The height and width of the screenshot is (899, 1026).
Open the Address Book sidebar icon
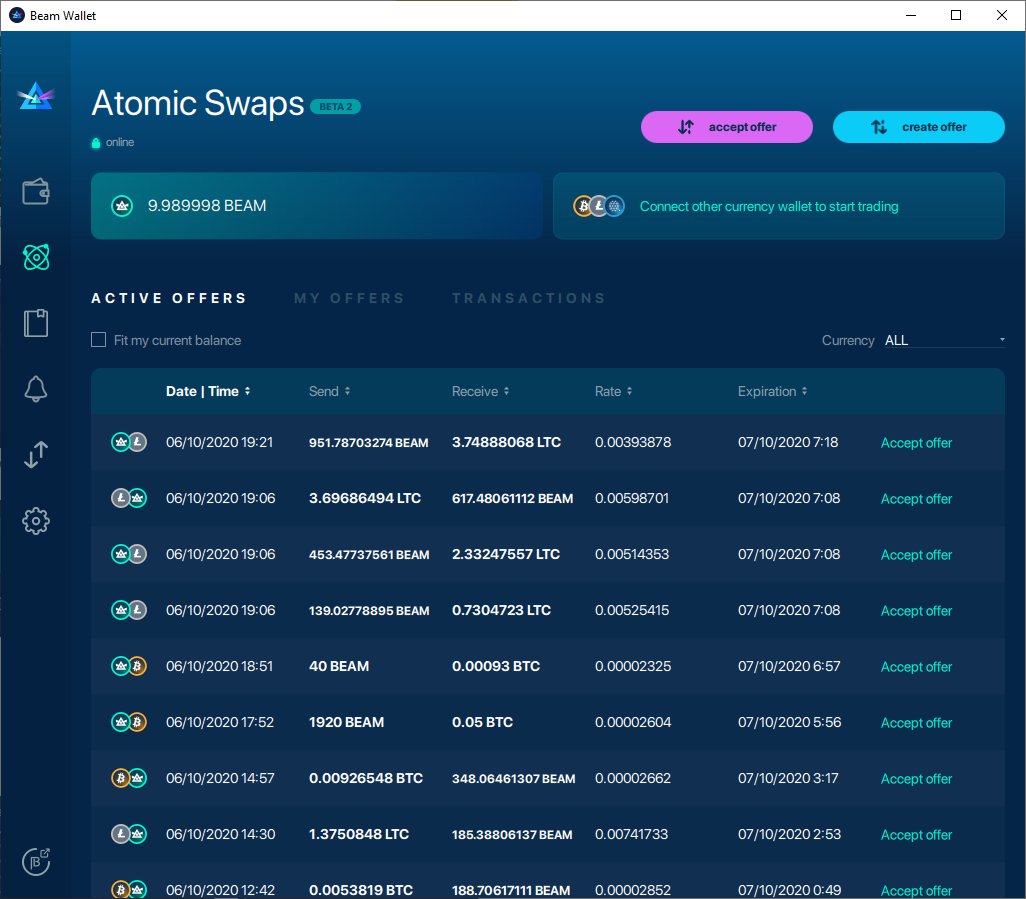coord(36,323)
